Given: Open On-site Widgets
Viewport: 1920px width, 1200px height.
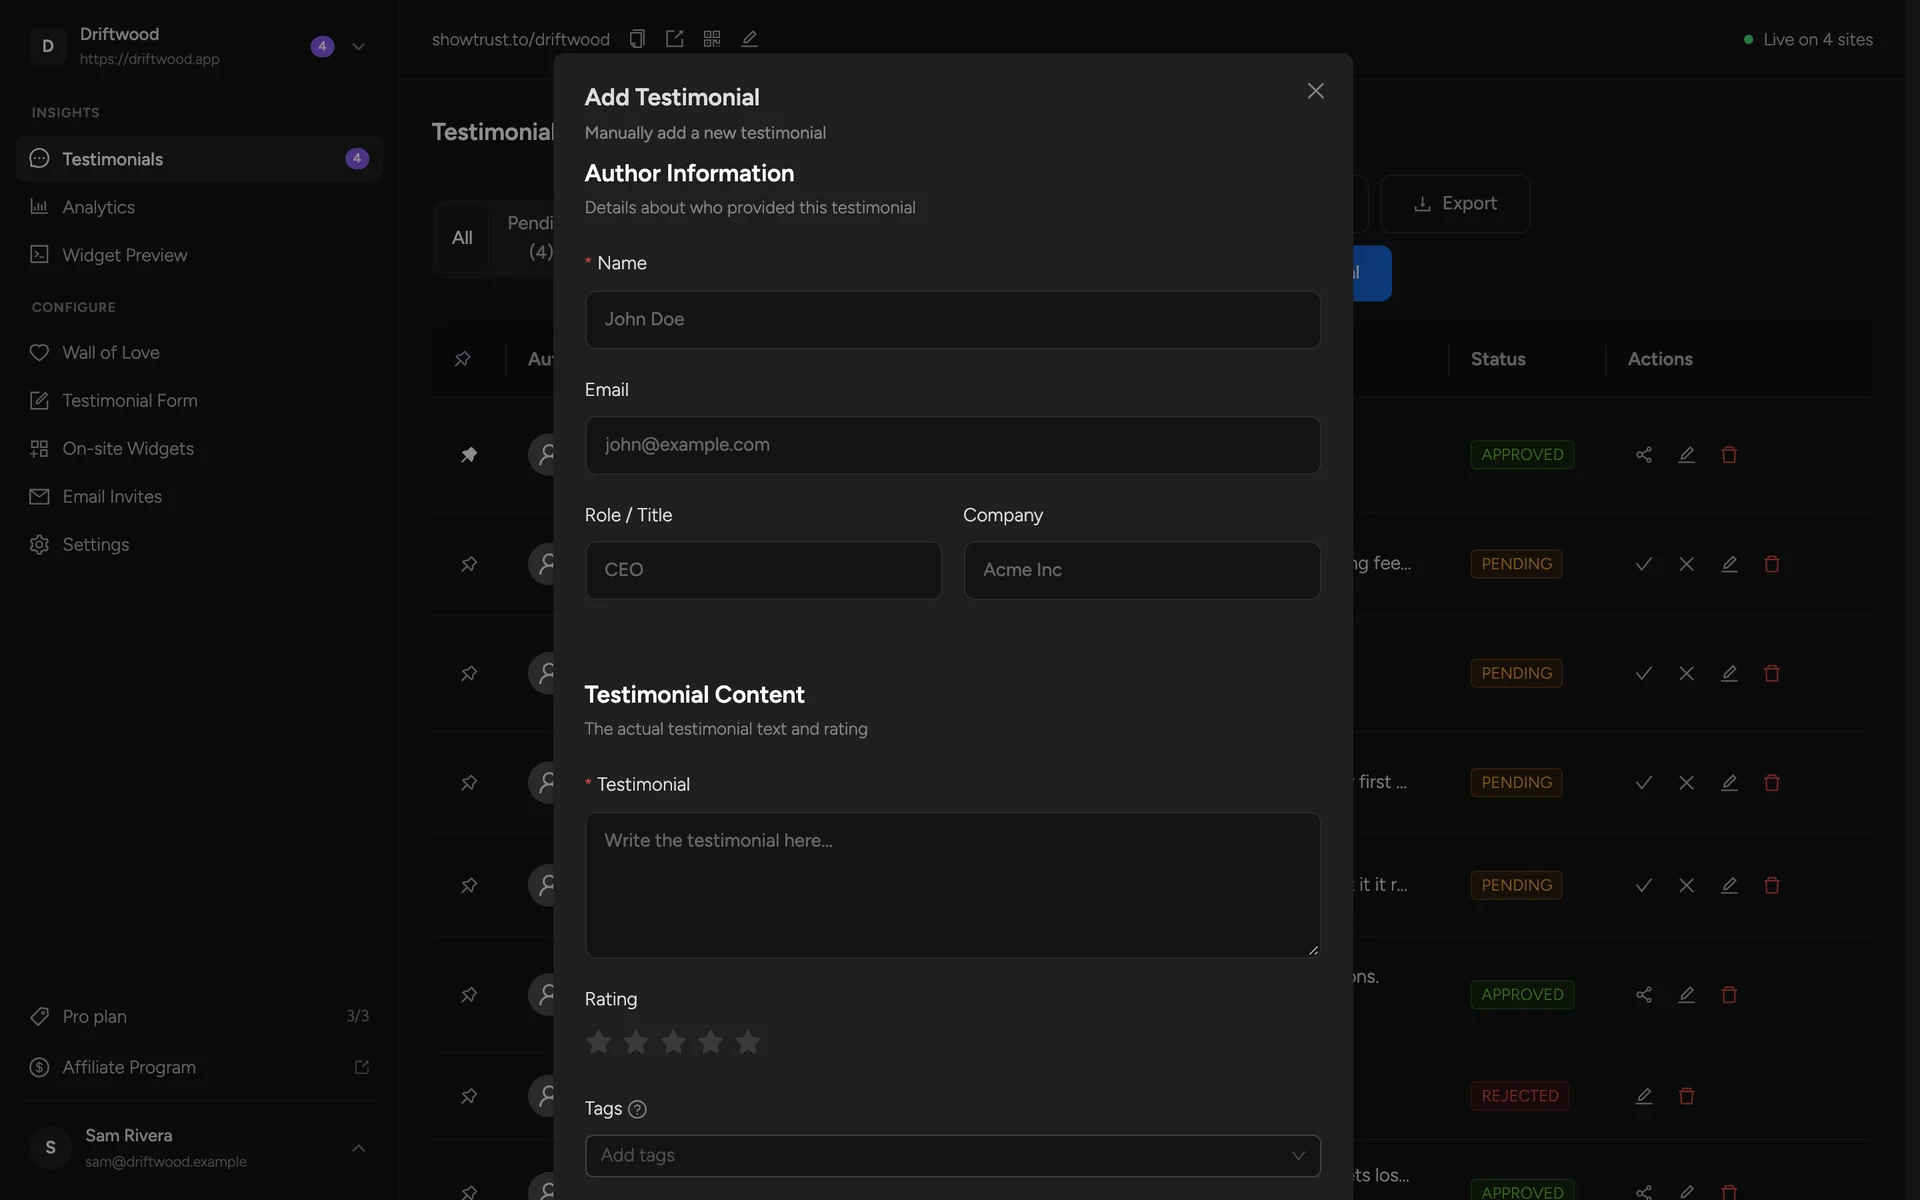Looking at the screenshot, I should (199, 448).
